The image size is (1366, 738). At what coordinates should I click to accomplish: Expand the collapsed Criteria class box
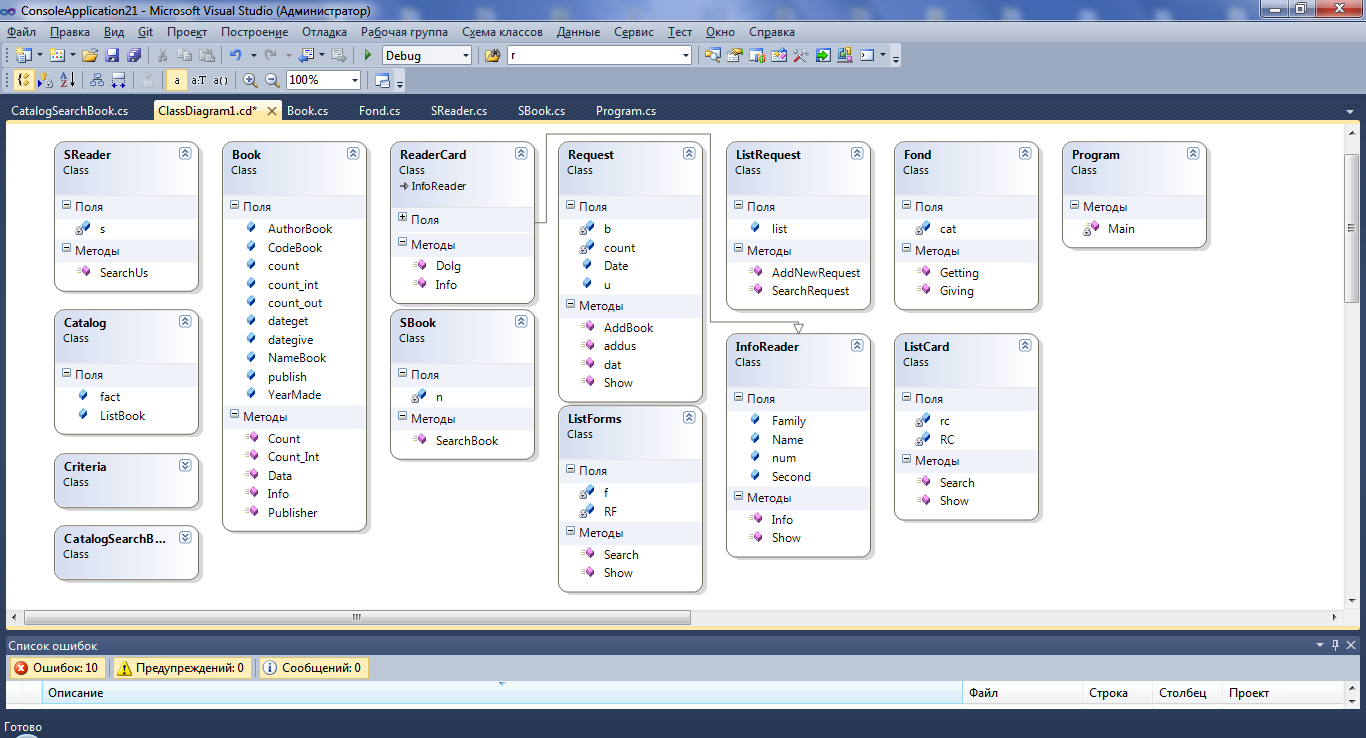point(184,466)
